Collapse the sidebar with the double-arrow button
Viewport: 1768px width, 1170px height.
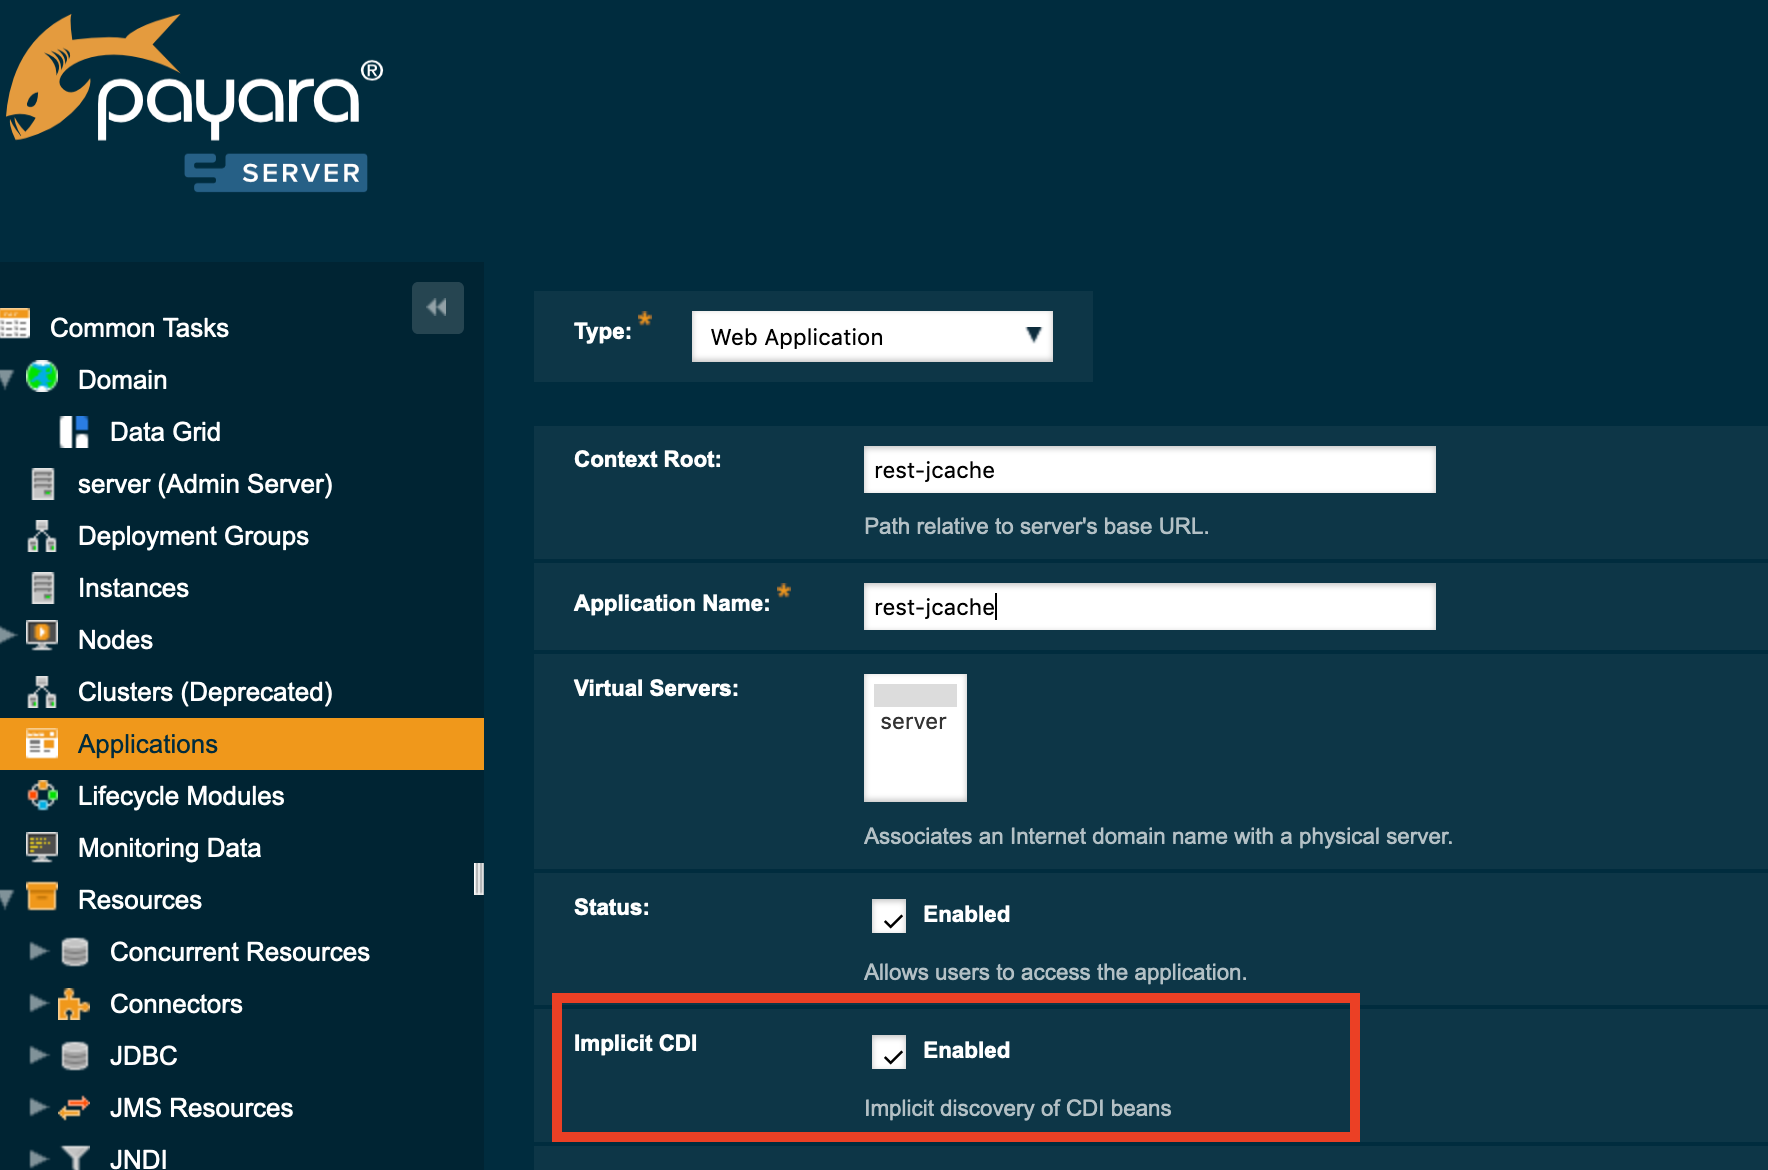click(x=437, y=307)
